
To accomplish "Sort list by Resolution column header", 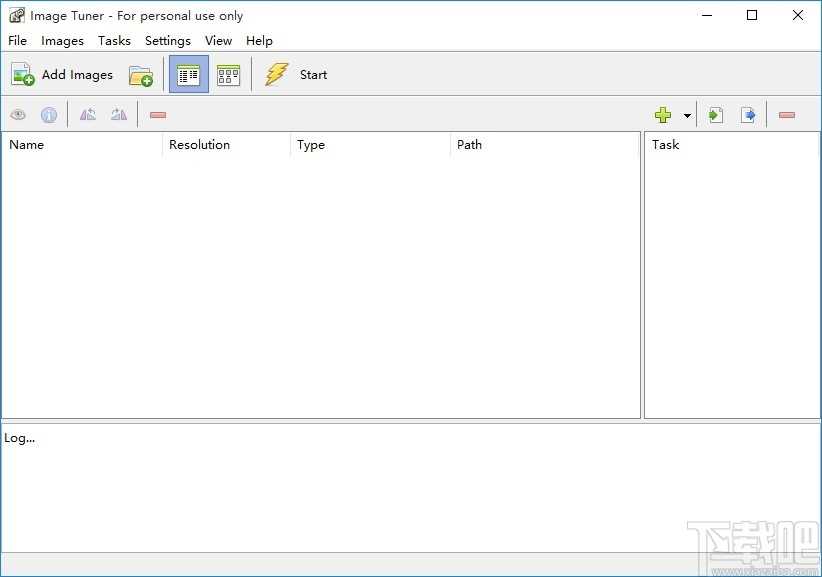I will pos(199,145).
